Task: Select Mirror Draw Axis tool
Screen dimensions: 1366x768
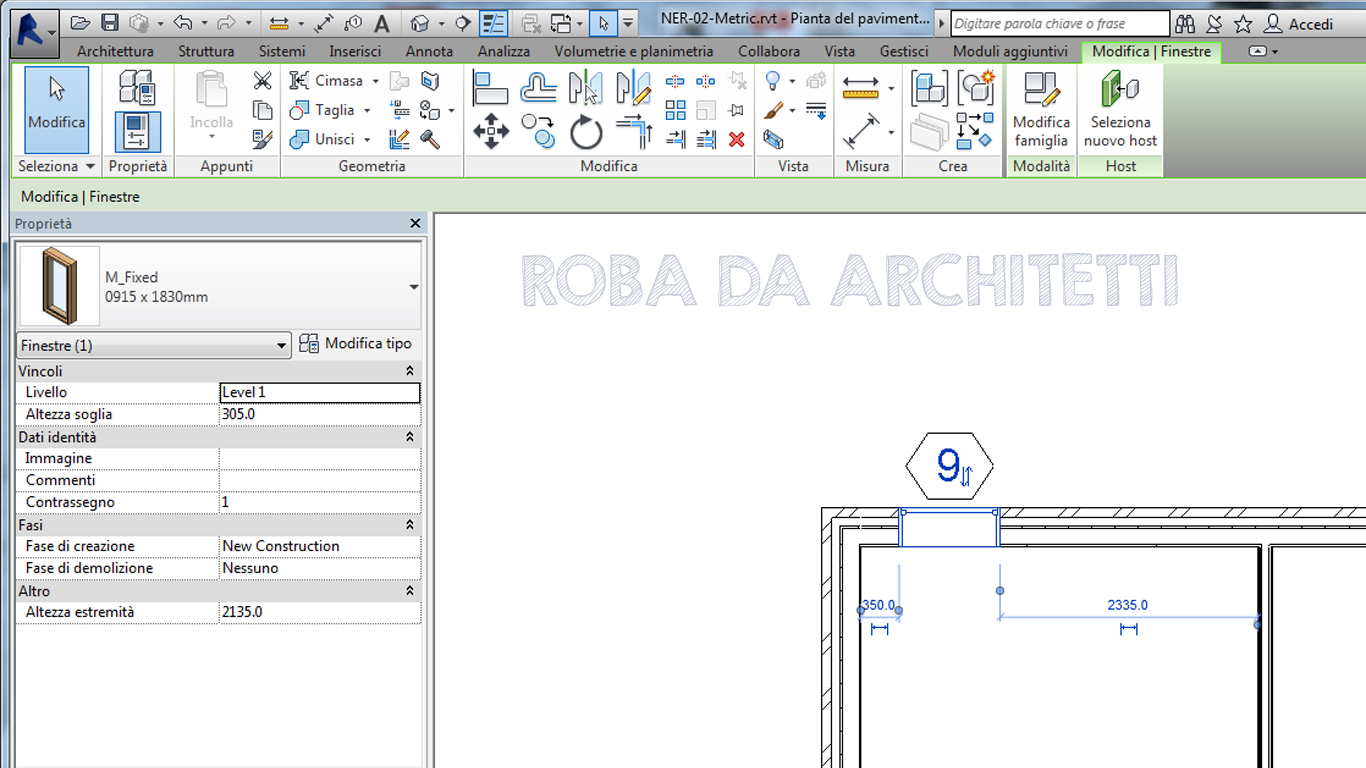Action: 634,89
